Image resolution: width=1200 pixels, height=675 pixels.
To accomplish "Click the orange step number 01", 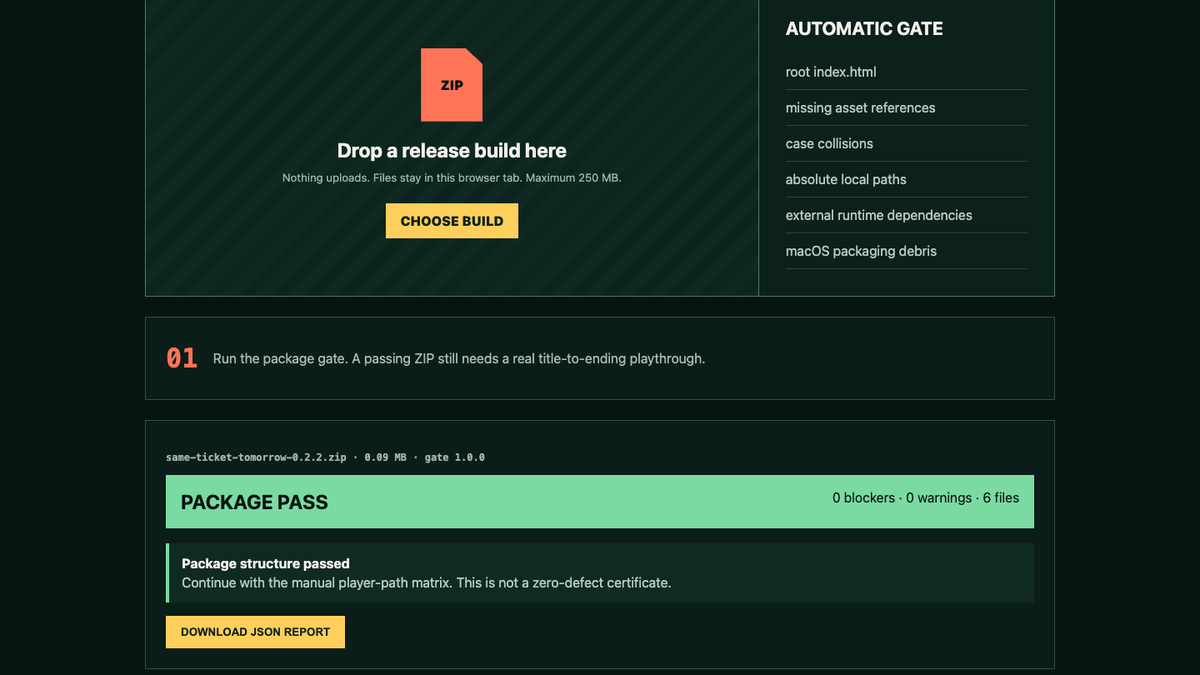I will [x=182, y=358].
